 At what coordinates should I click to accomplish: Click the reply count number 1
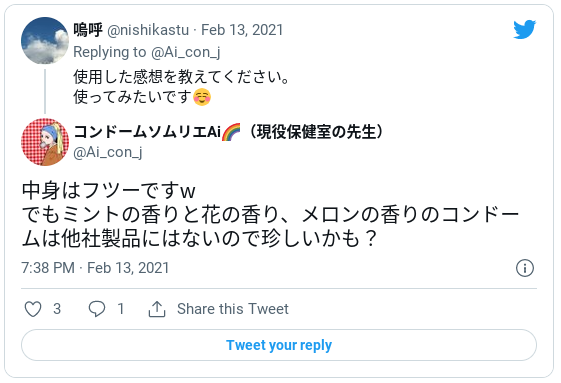(121, 309)
